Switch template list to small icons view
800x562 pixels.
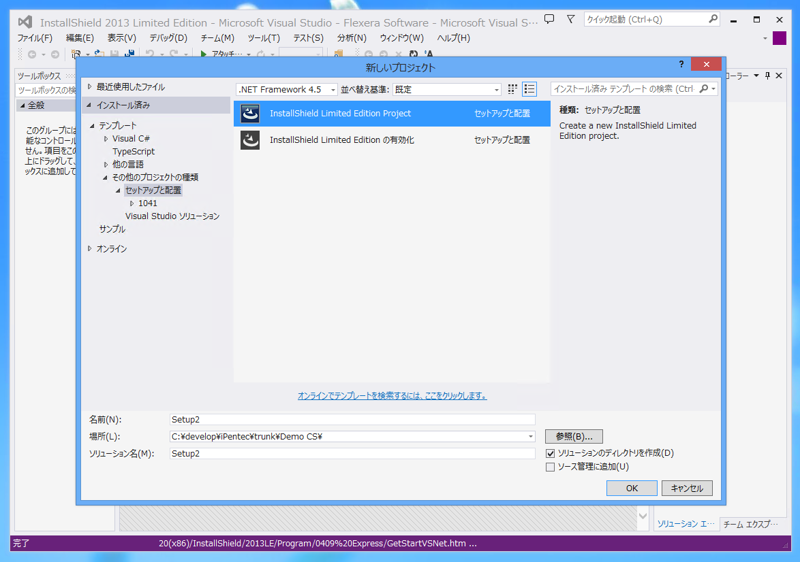512,89
